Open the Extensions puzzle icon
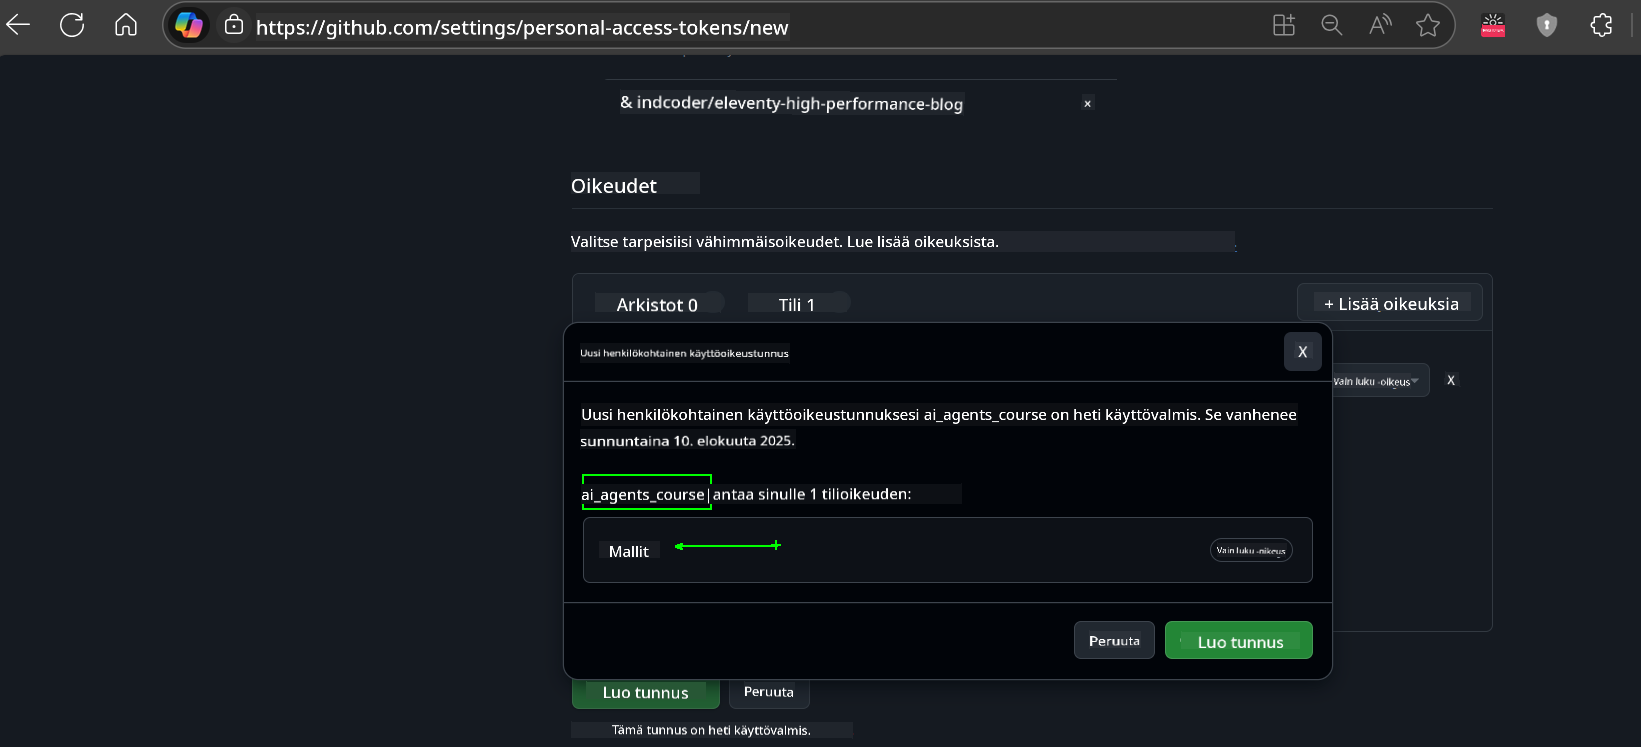 (x=1601, y=26)
